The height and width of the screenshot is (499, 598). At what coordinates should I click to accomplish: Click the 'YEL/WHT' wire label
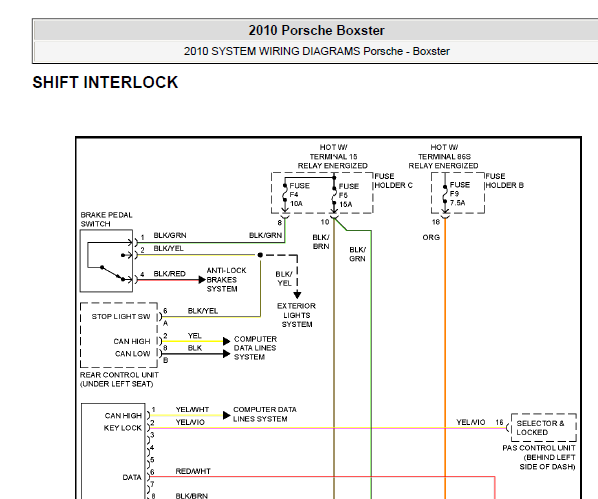[192, 410]
